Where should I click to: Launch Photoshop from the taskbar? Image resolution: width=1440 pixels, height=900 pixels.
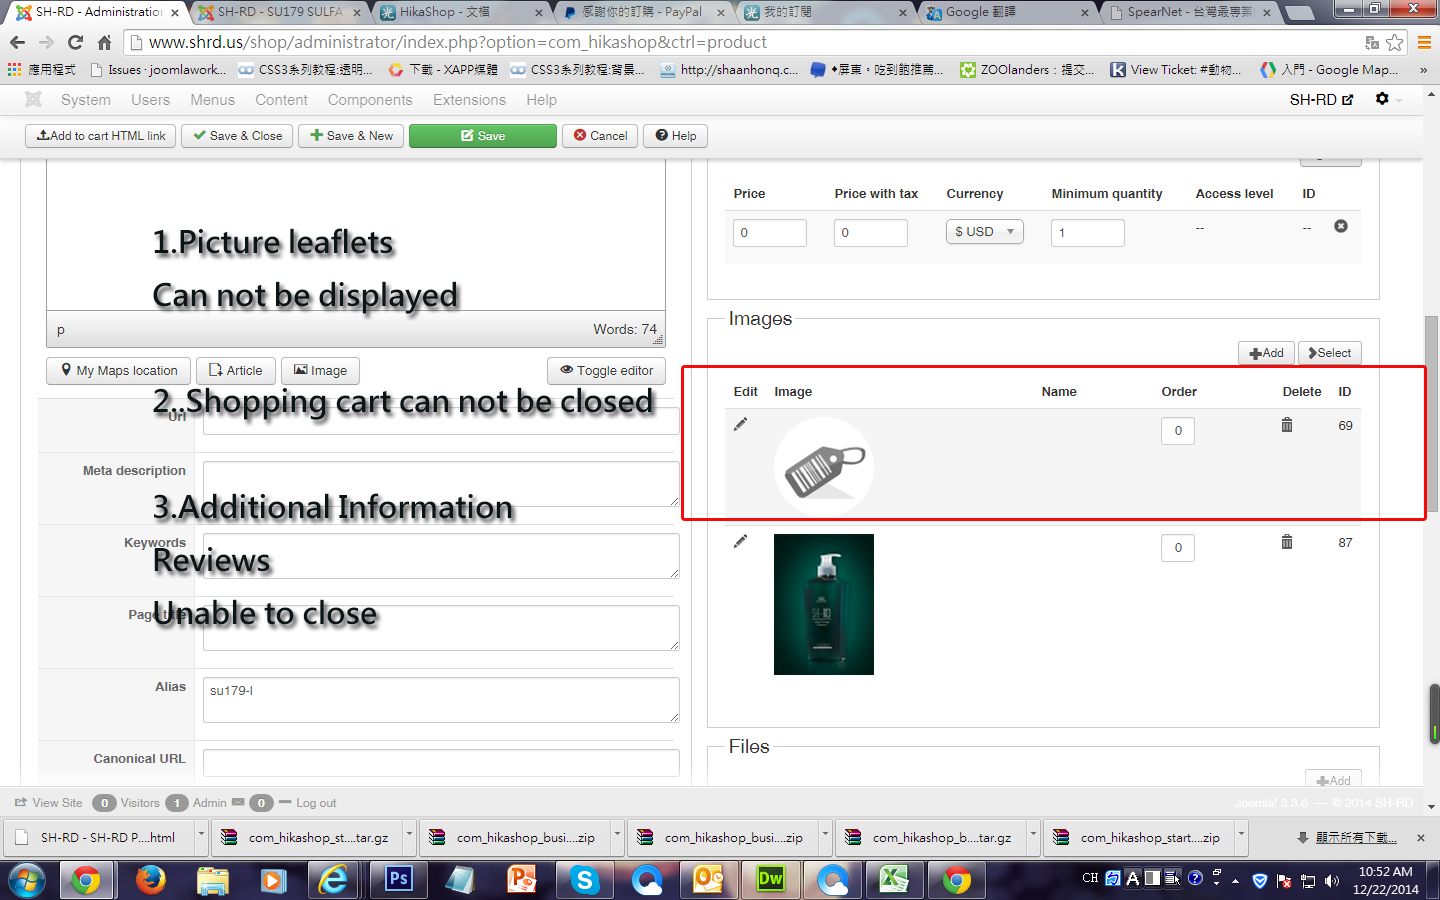point(399,880)
